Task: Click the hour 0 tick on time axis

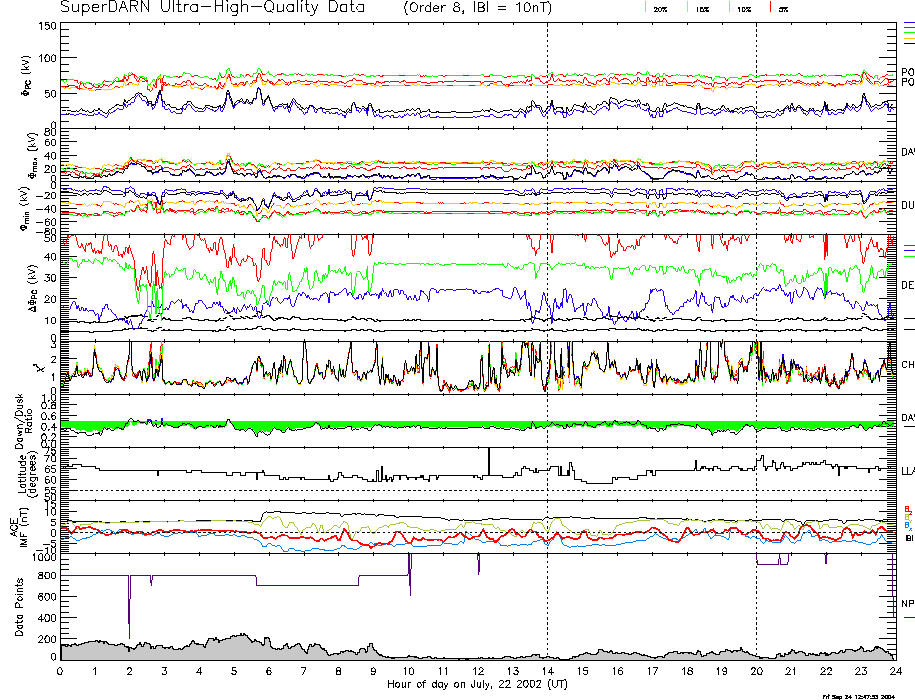Action: 60,671
